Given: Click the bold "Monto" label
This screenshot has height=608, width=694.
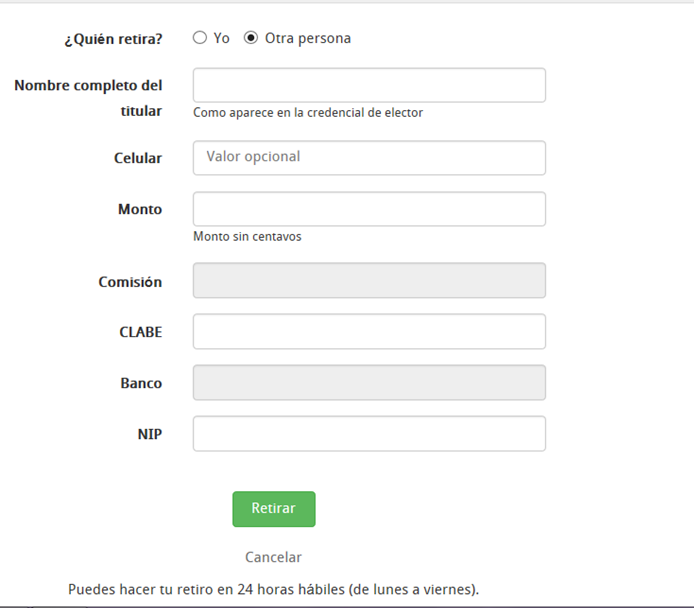Looking at the screenshot, I should [140, 209].
